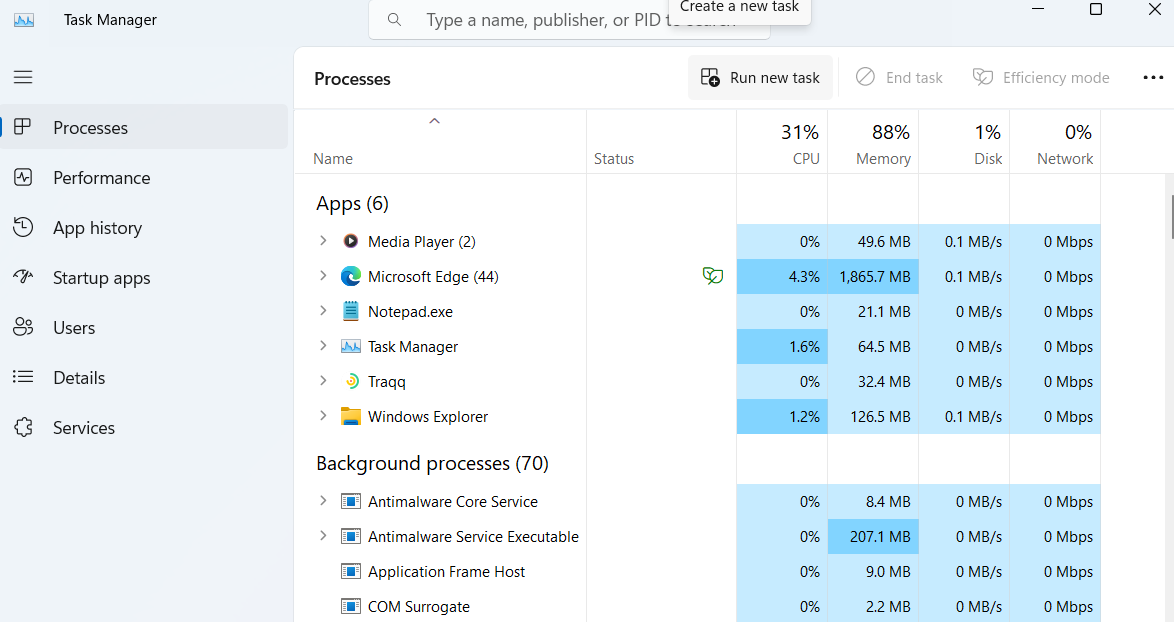Viewport: 1174px width, 622px height.
Task: Click the Traqq app icon
Action: pos(351,382)
